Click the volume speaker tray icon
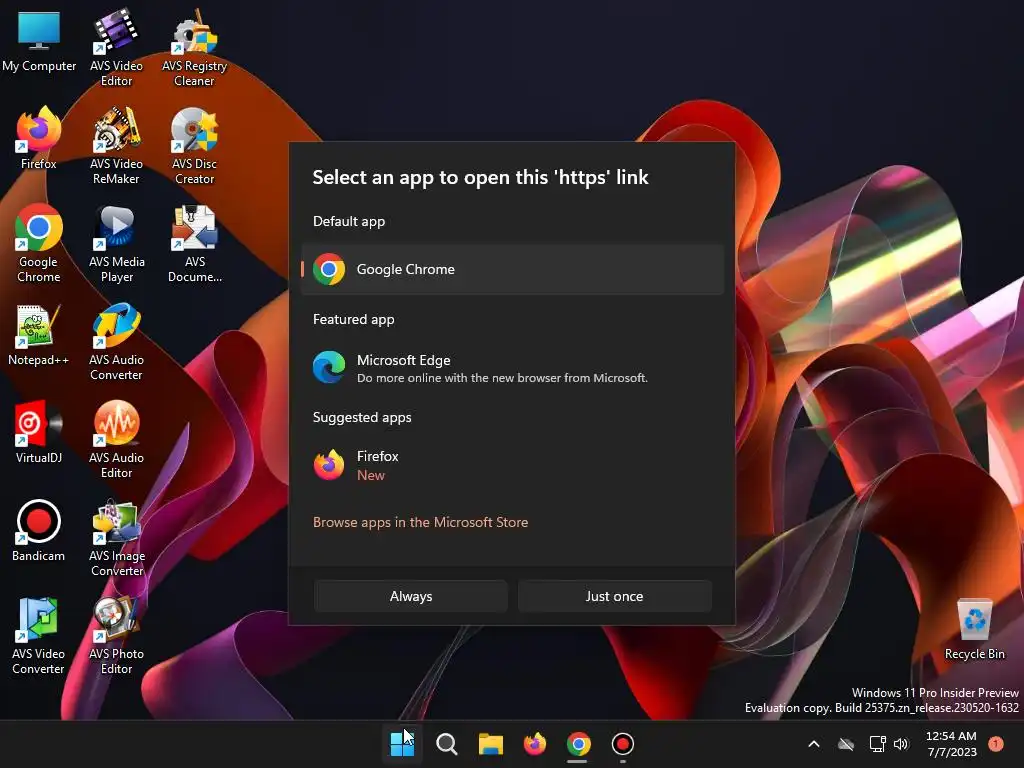Viewport: 1024px width, 768px height. pyautogui.click(x=901, y=744)
